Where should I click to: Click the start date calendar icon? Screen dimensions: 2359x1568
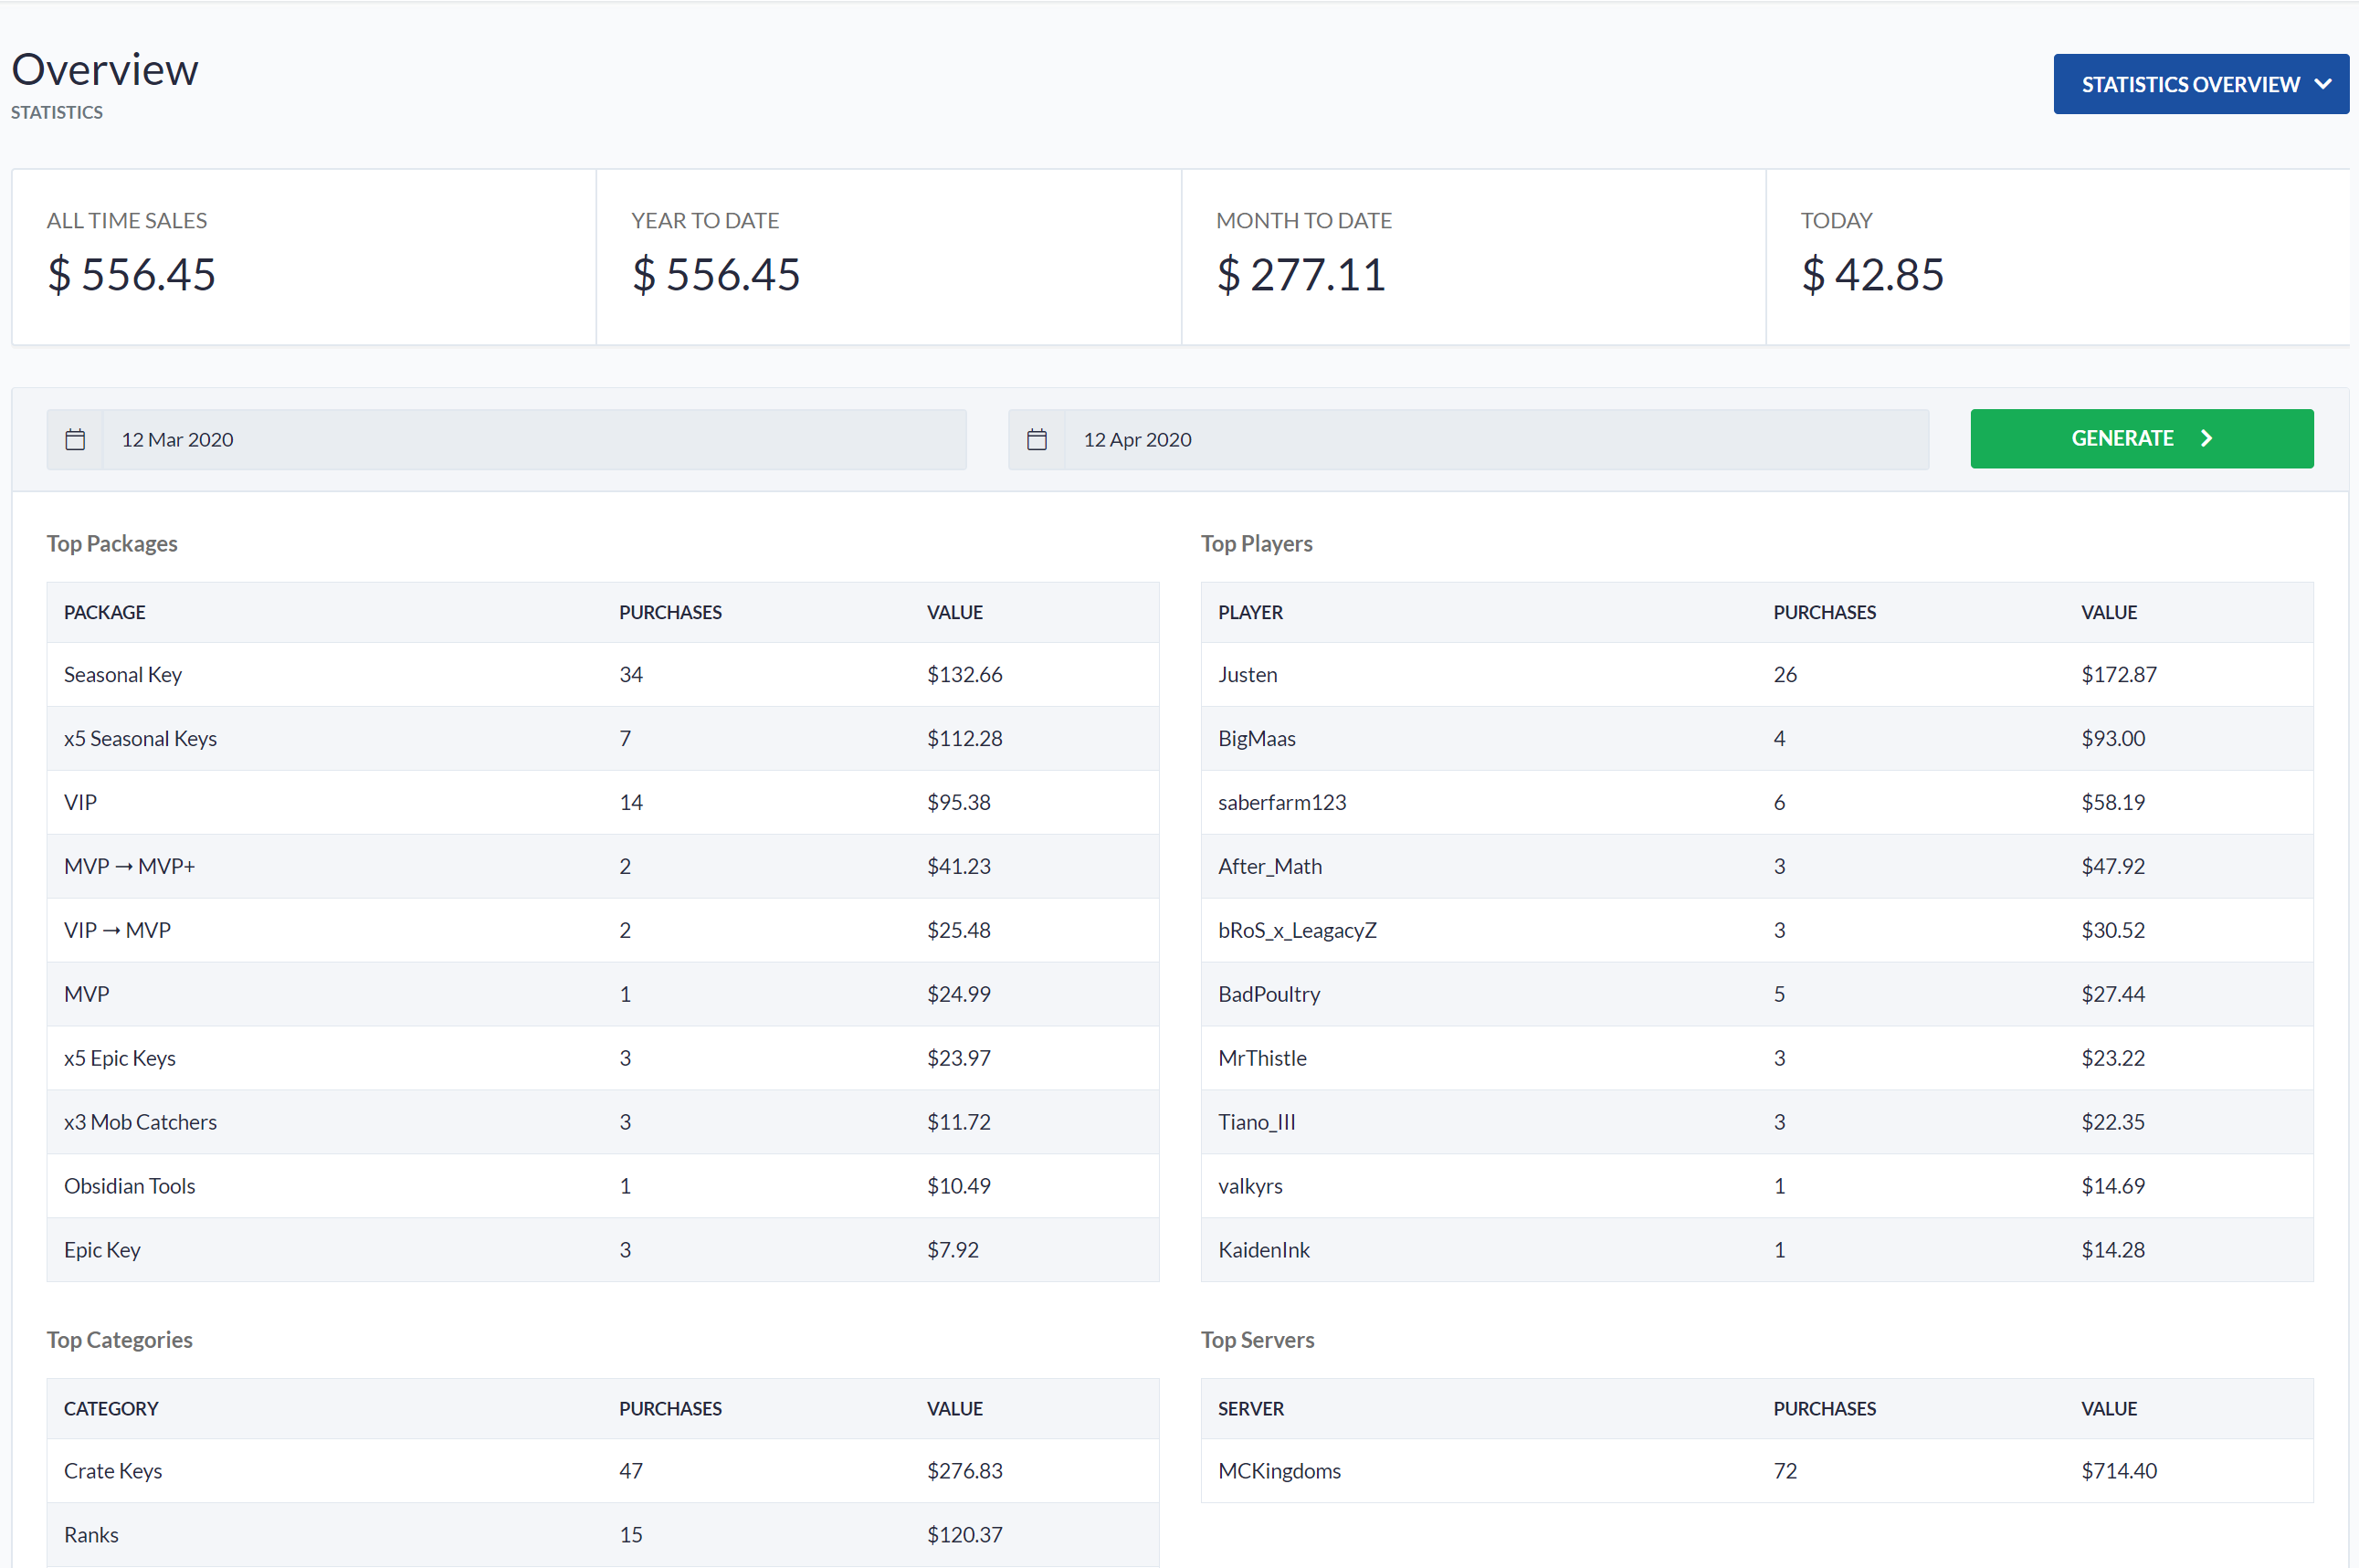point(75,439)
